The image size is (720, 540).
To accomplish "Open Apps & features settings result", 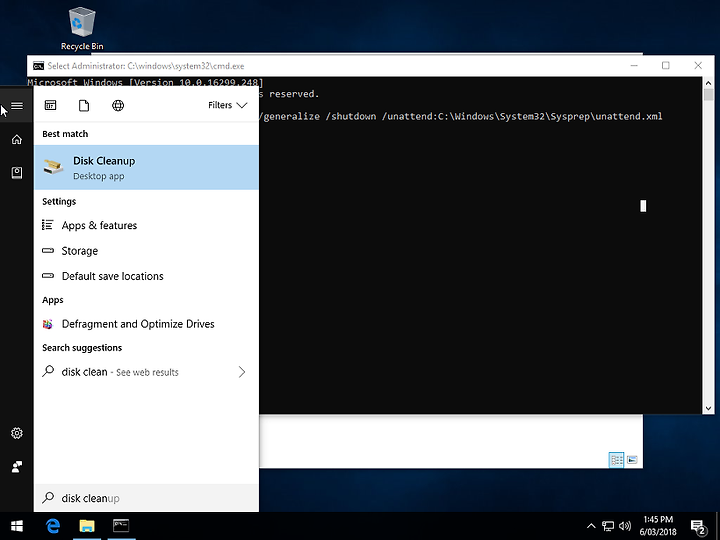I will [146, 225].
